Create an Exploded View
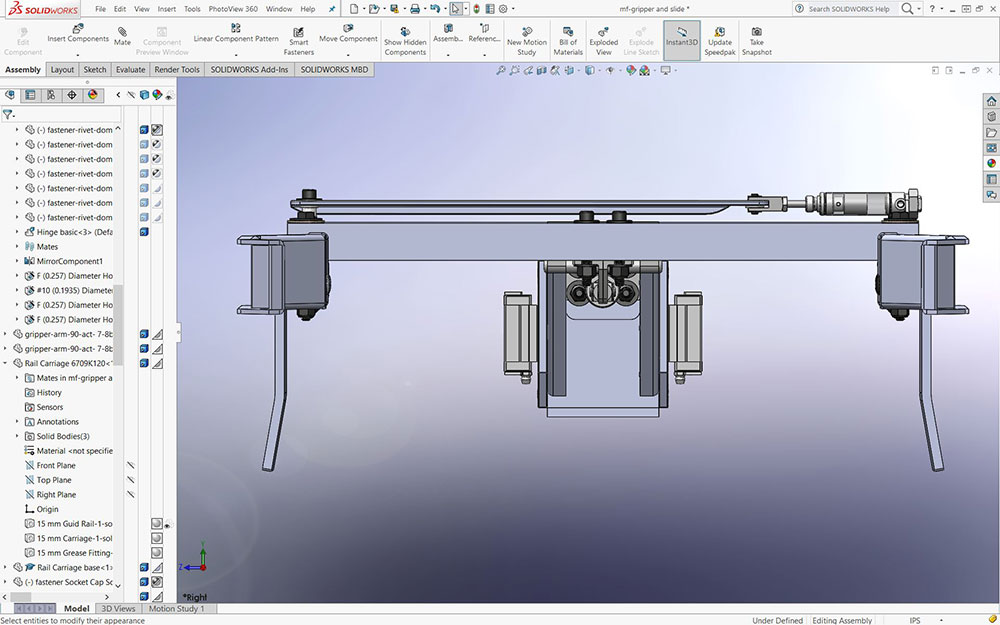The width and height of the screenshot is (1000, 625). [603, 32]
